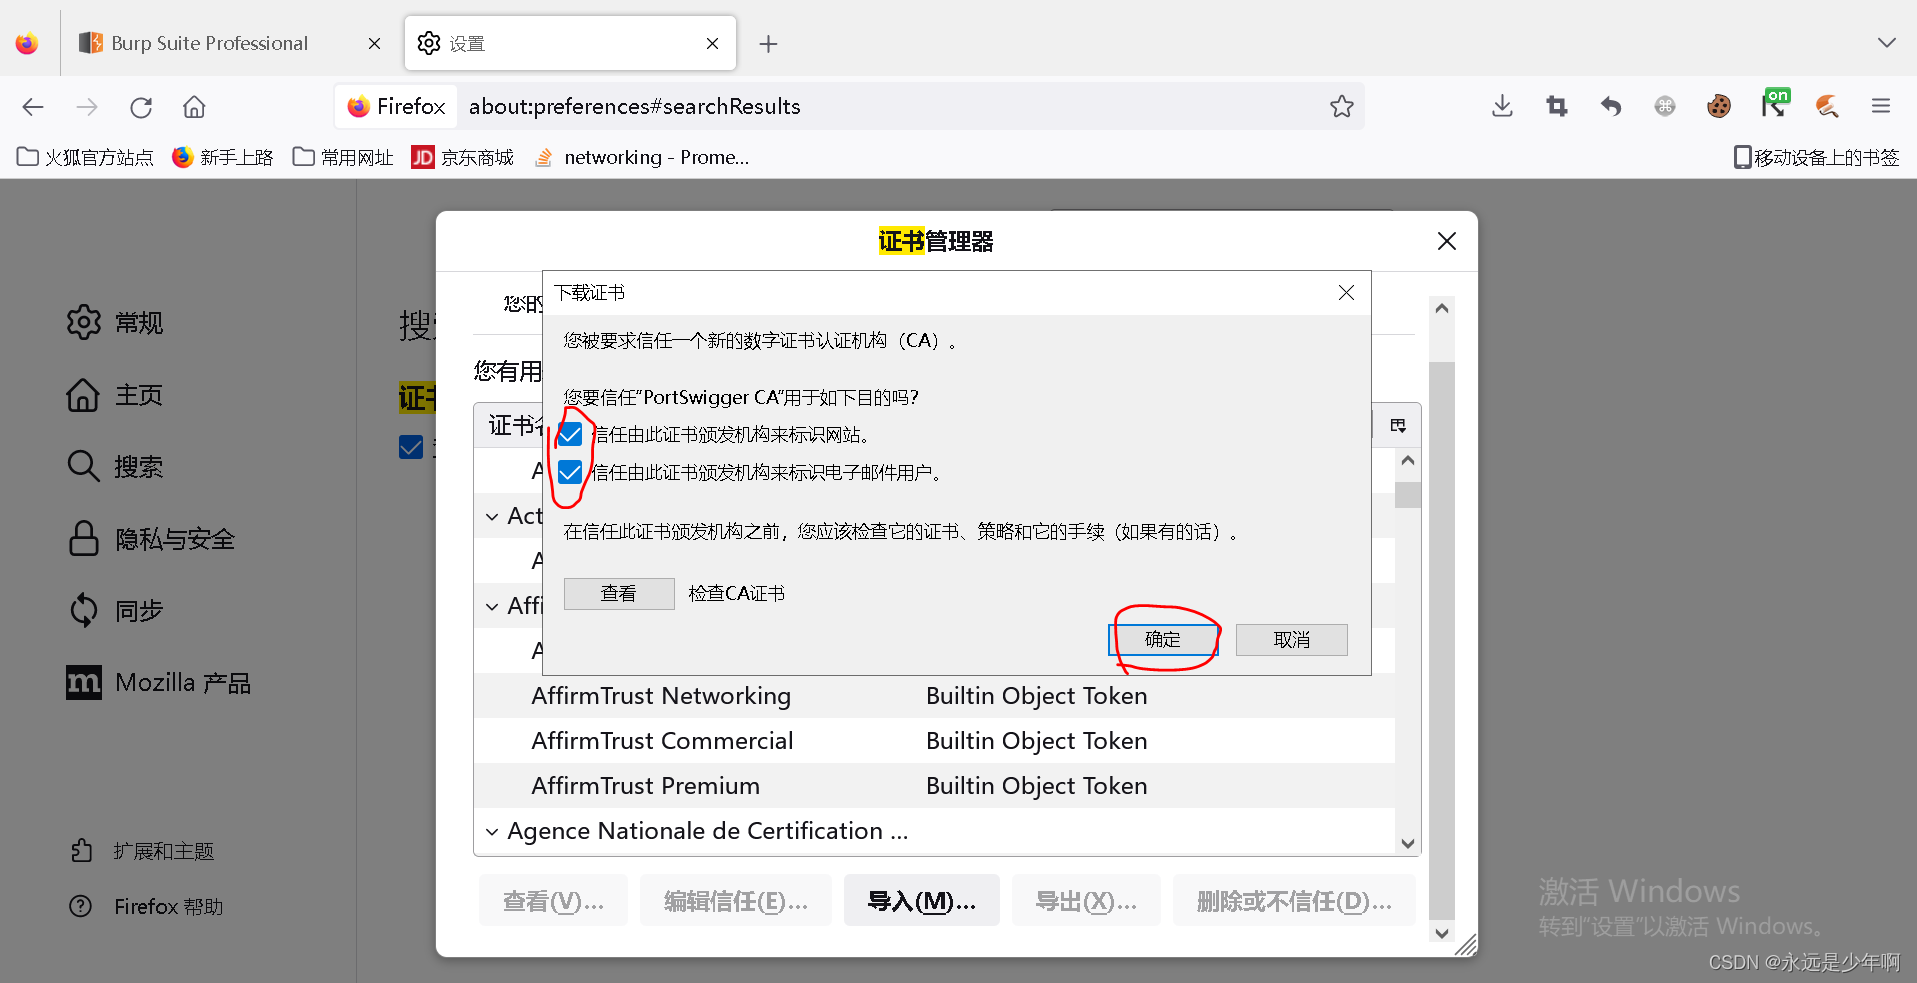Confirm with the 确定 button
Viewport: 1917px width, 983px height.
point(1163,639)
